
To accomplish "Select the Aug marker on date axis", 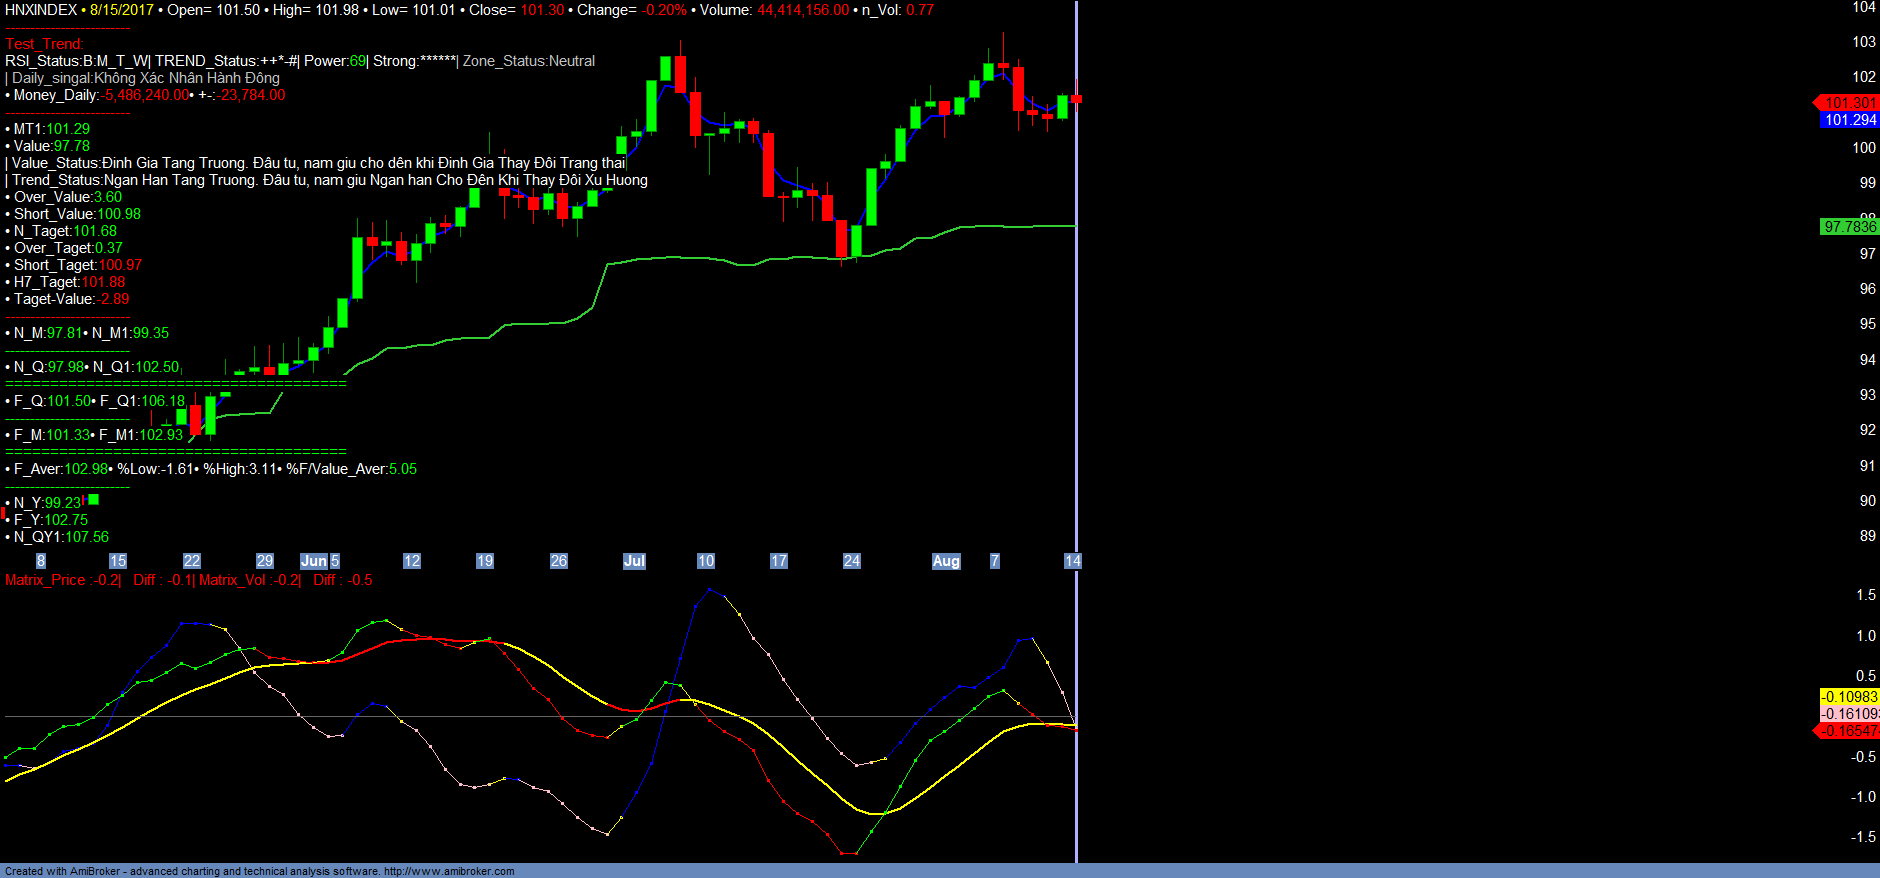I will tap(946, 561).
